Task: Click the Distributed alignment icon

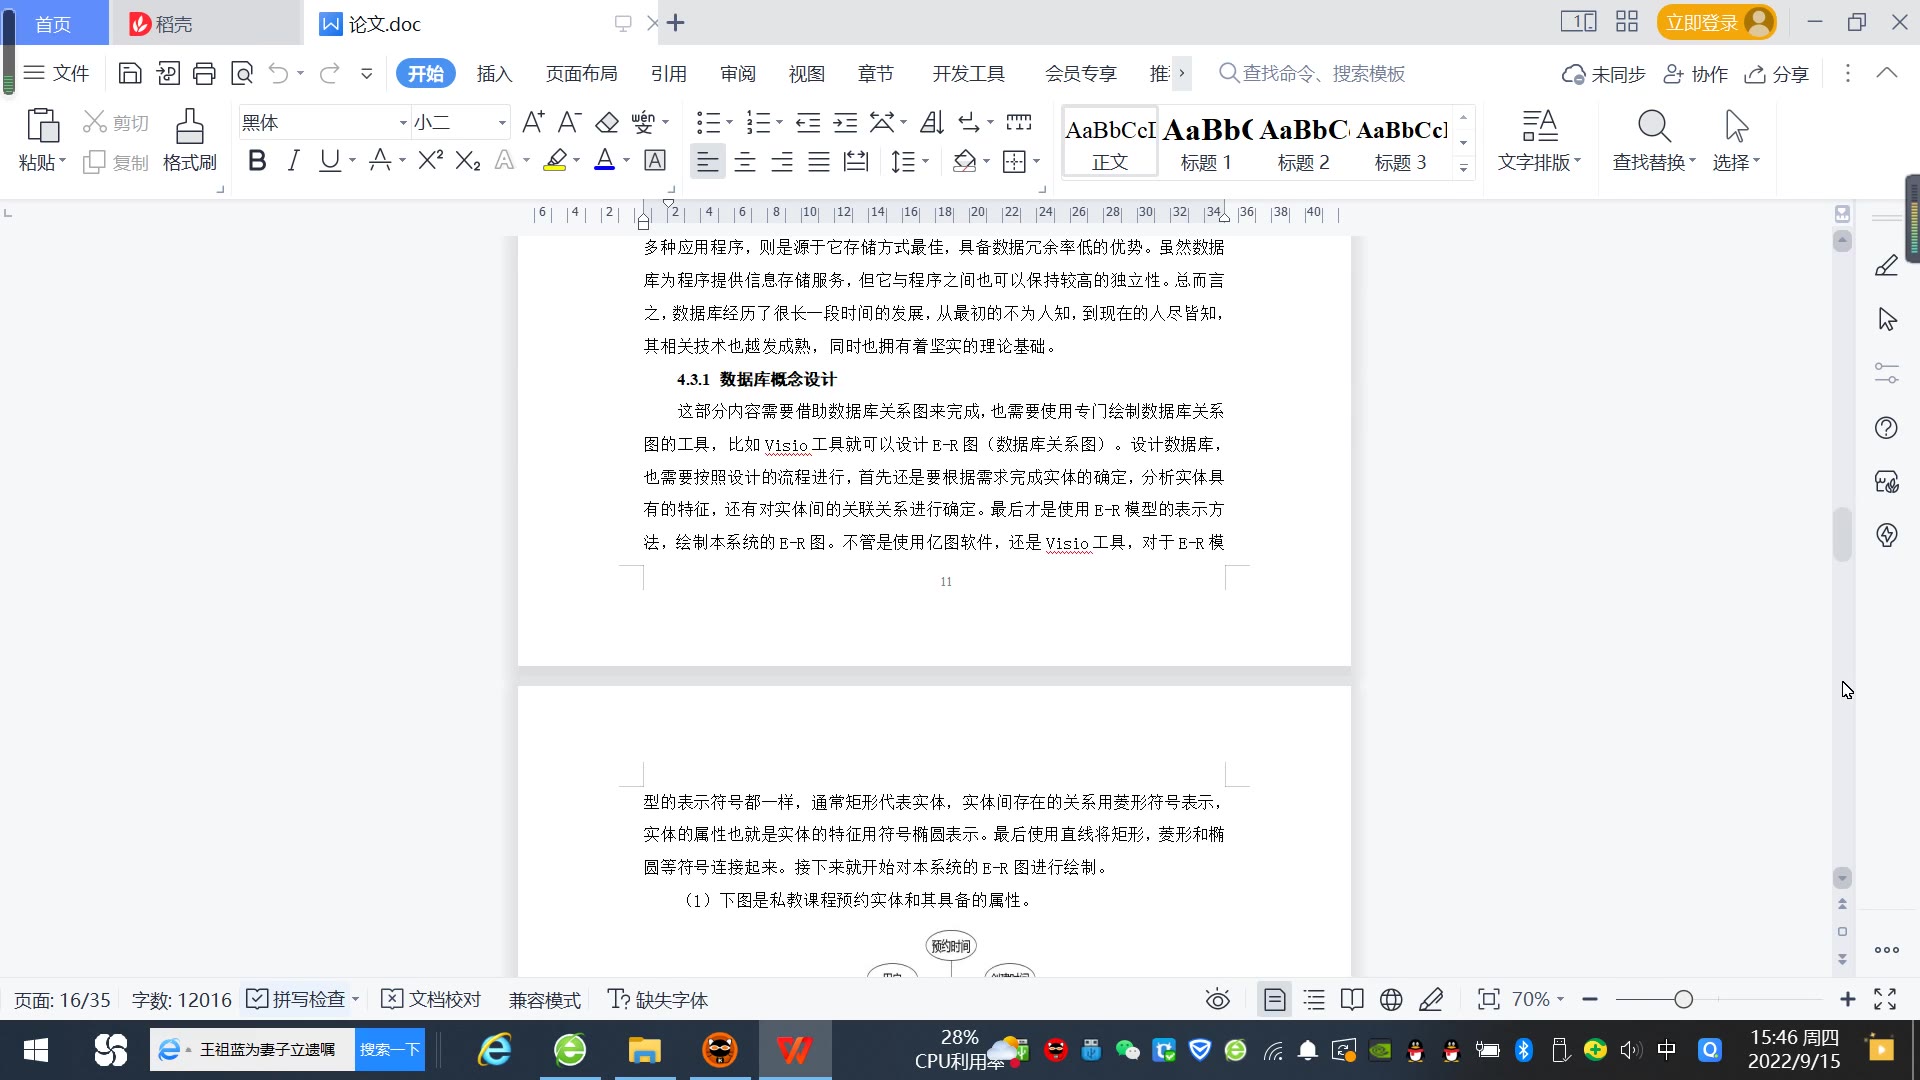Action: pos(856,161)
